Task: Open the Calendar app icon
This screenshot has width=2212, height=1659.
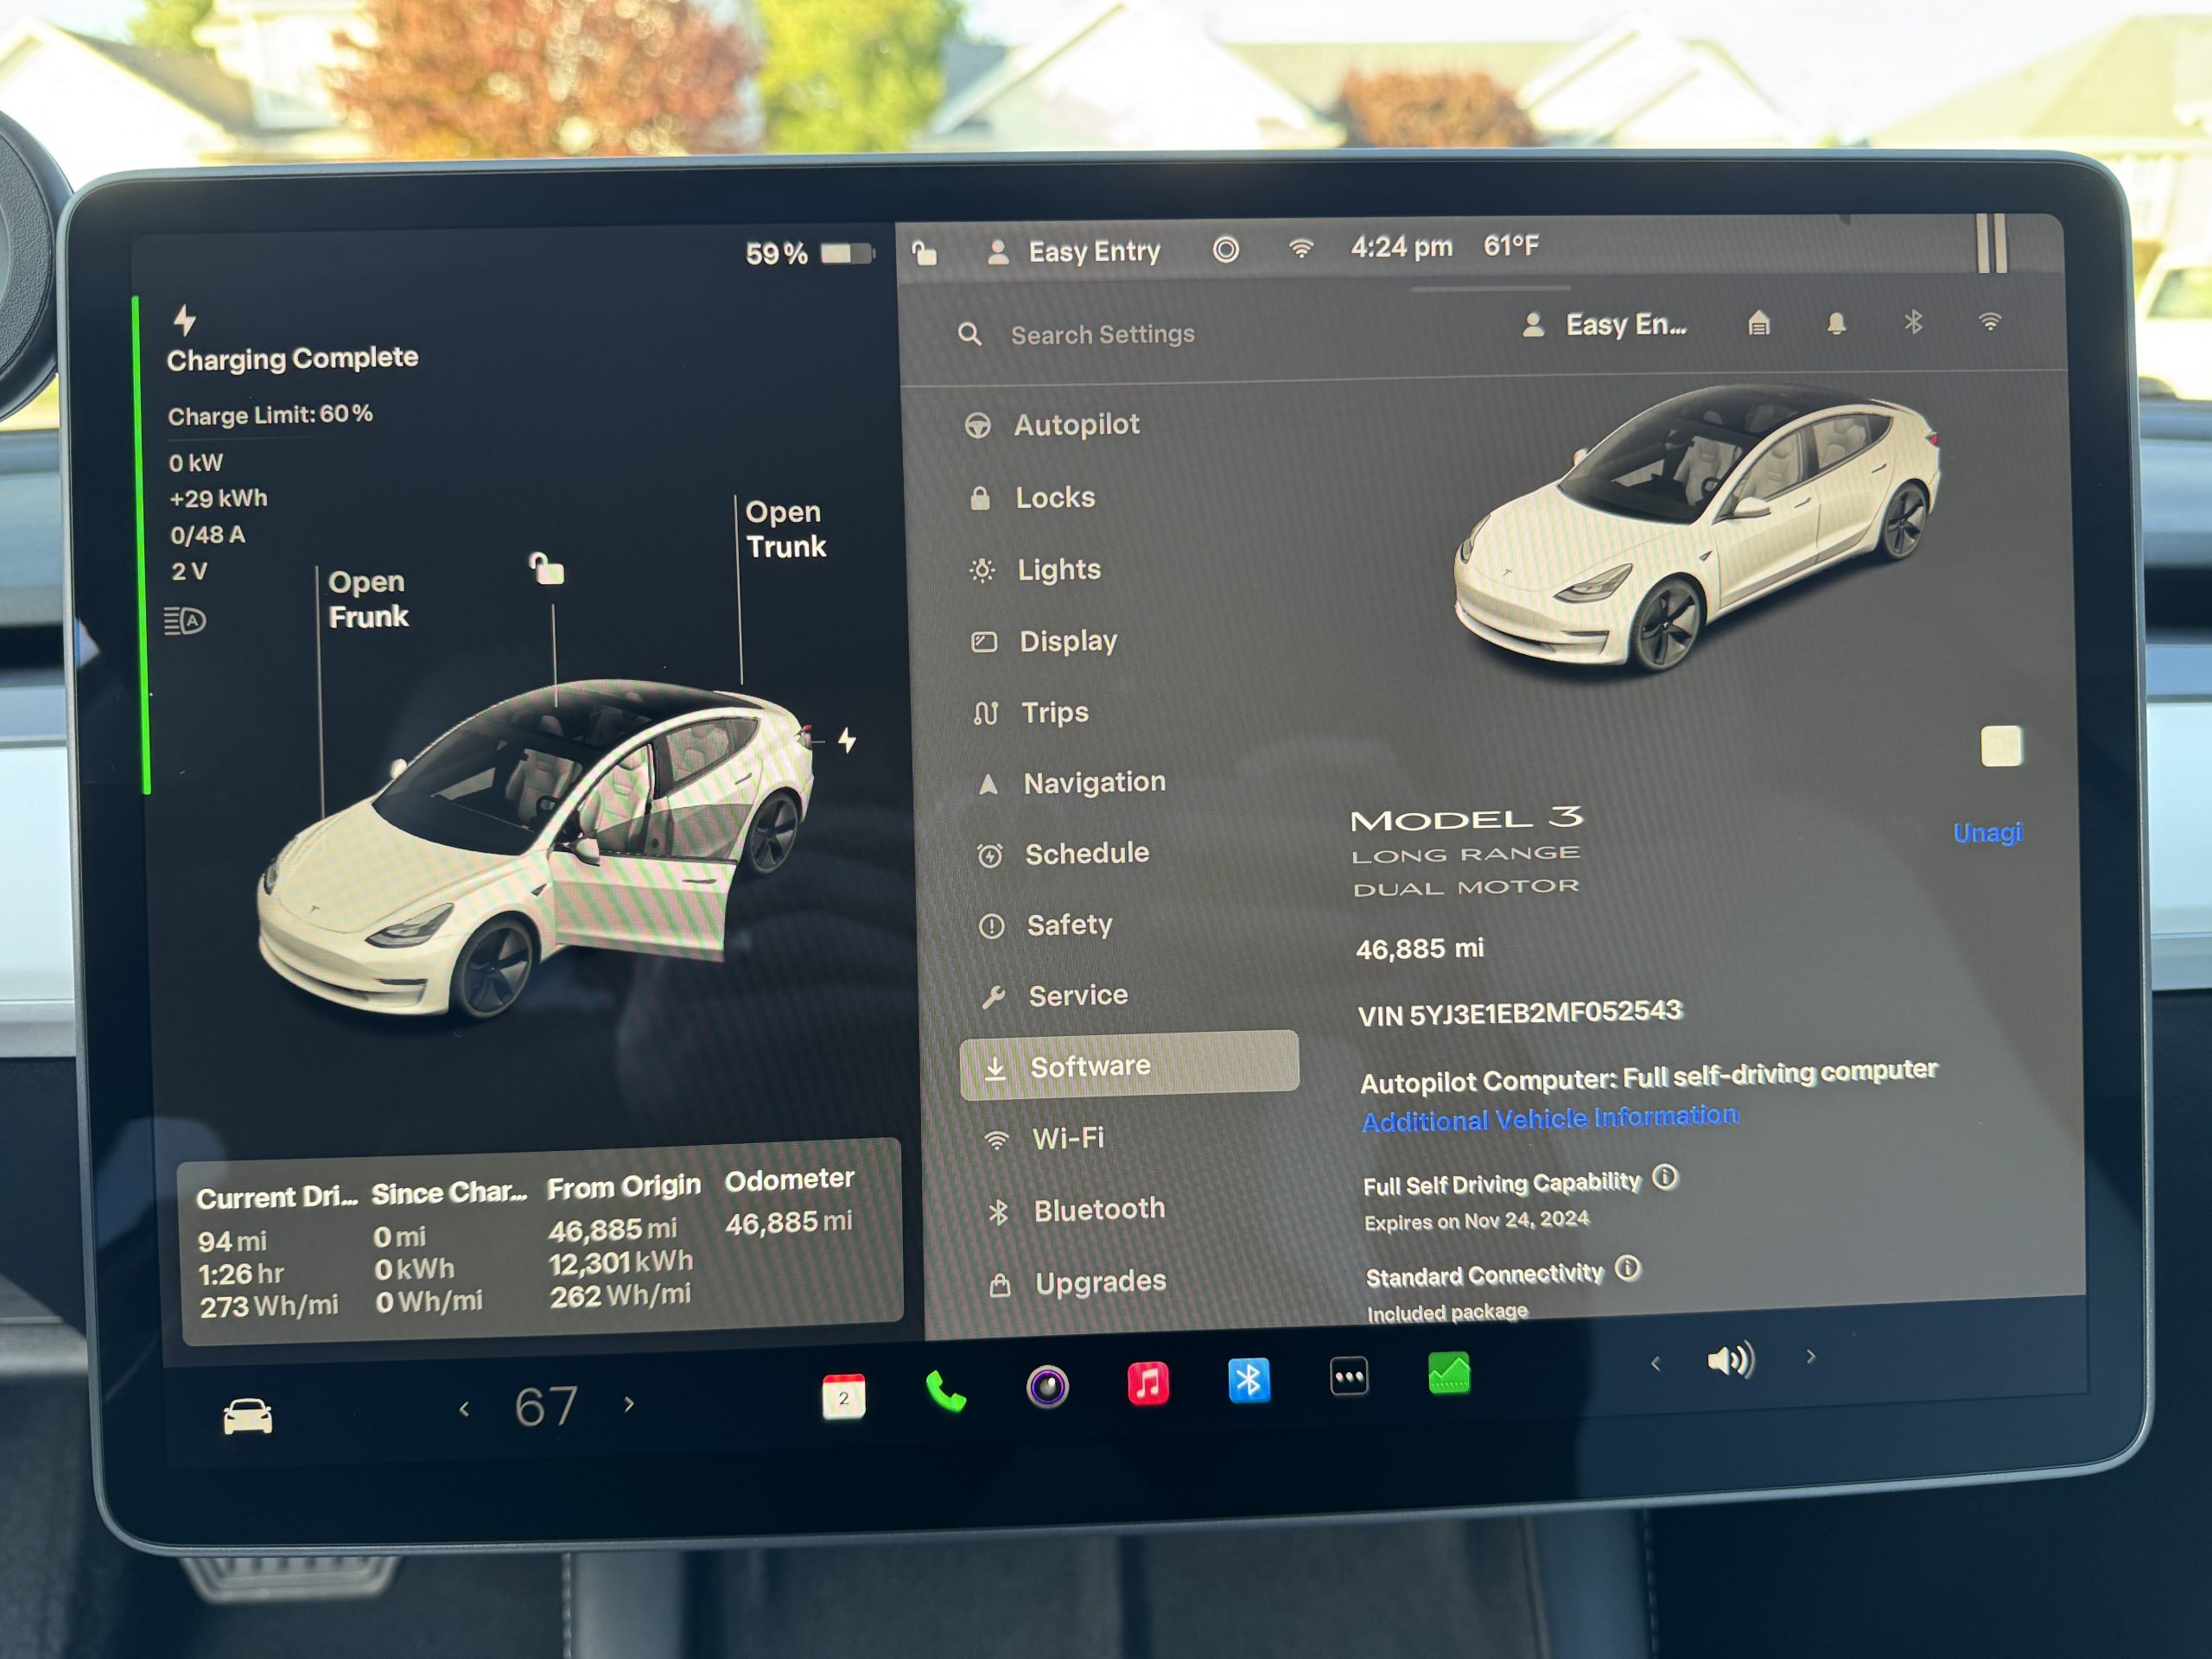Action: 843,1396
